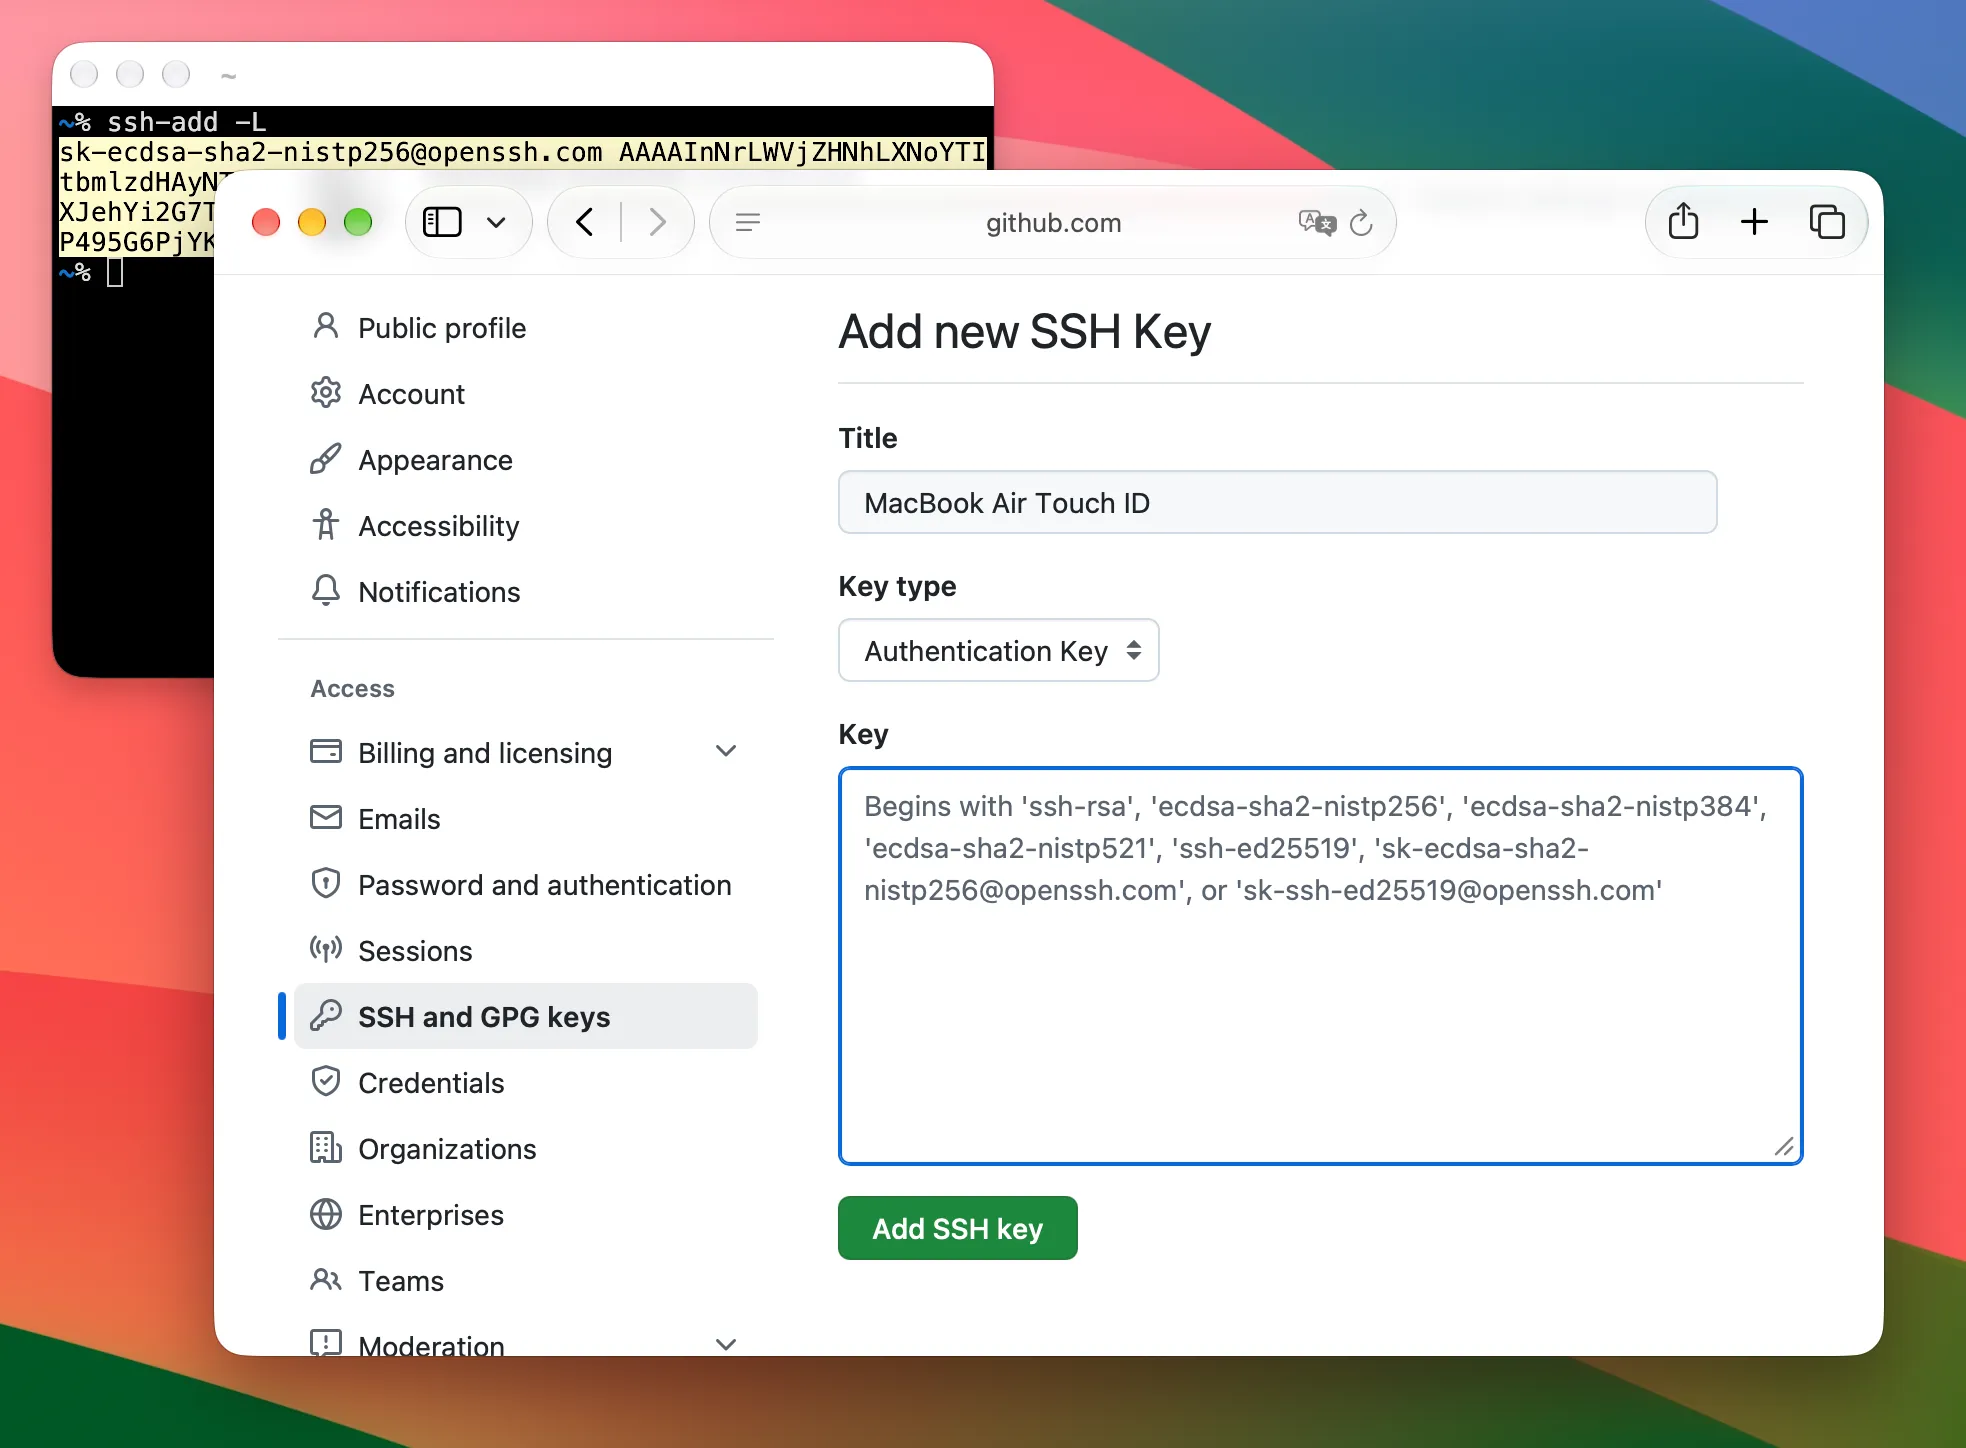Open the reader view icon in address bar
This screenshot has height=1448, width=1966.
point(748,222)
